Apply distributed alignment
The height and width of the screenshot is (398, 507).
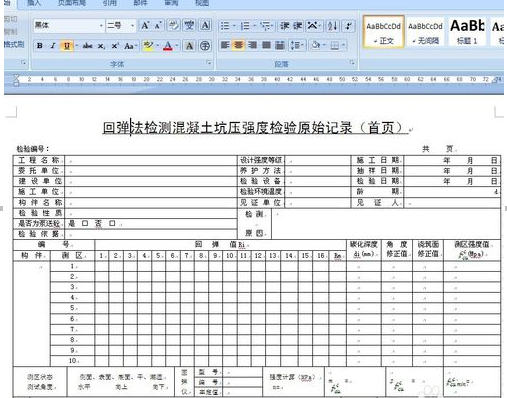tap(280, 45)
